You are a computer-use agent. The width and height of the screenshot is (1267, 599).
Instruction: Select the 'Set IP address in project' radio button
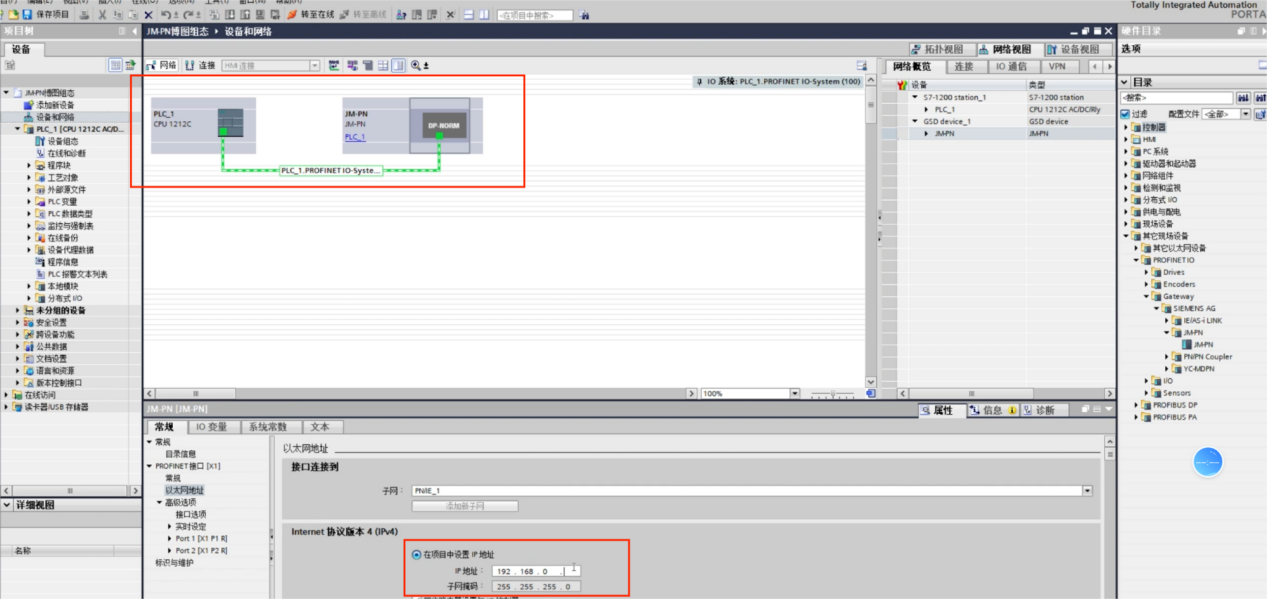pos(416,554)
